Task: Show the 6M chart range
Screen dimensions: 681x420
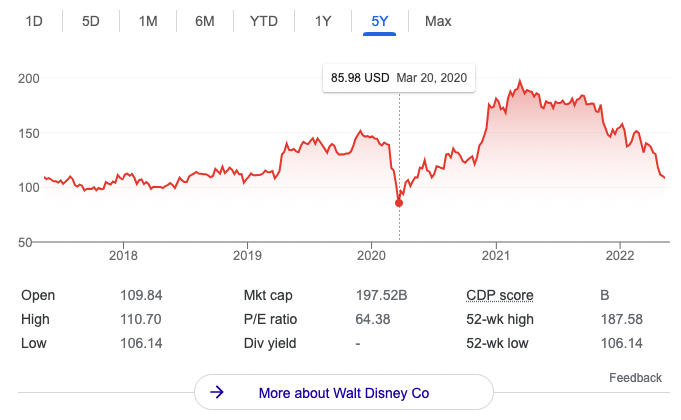Action: point(205,21)
